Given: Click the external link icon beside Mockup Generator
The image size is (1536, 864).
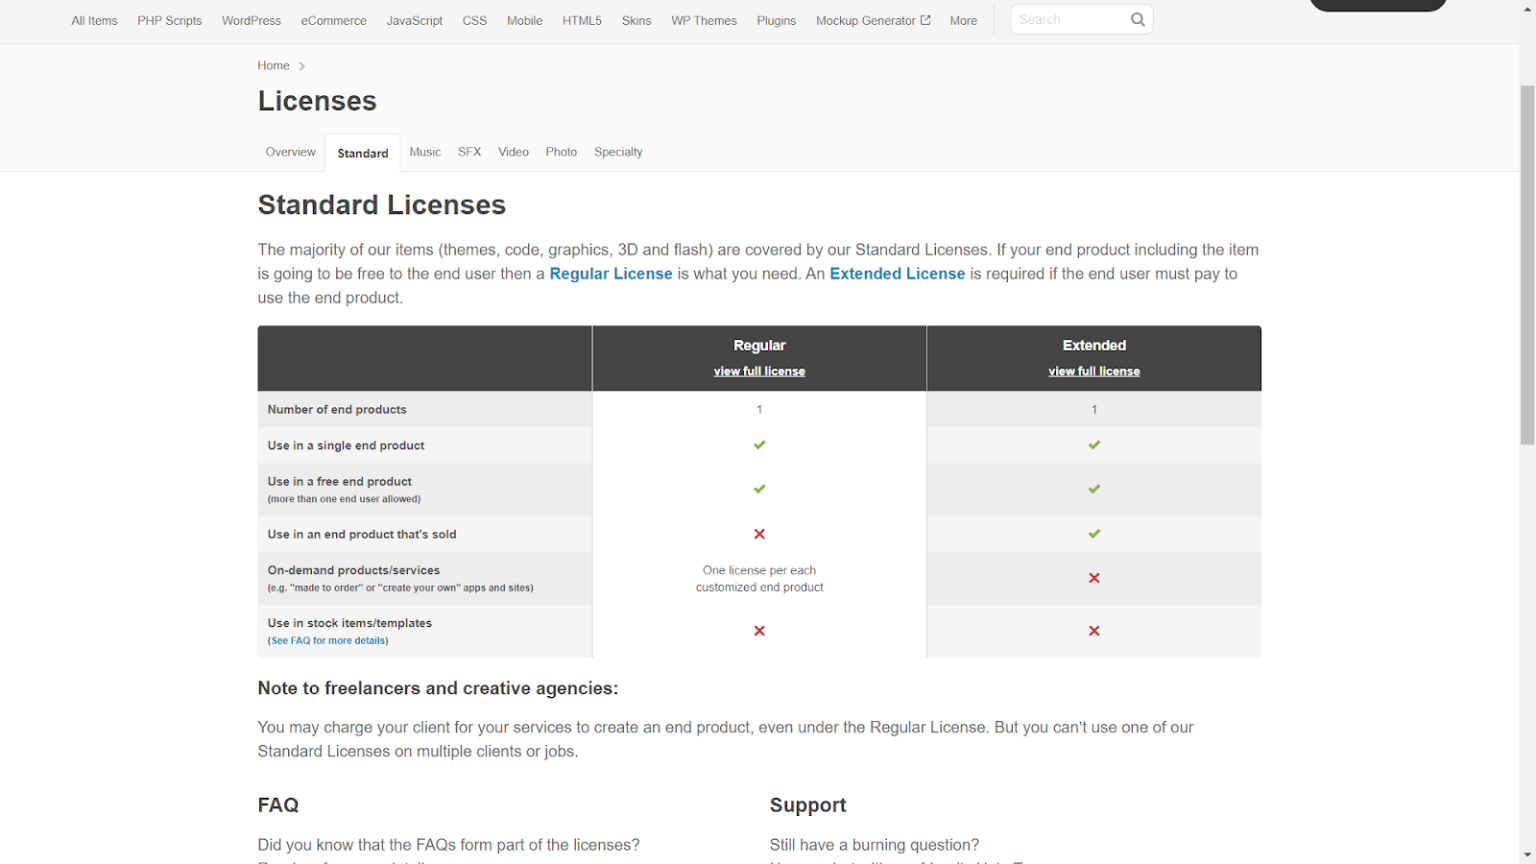Looking at the screenshot, I should coord(924,19).
